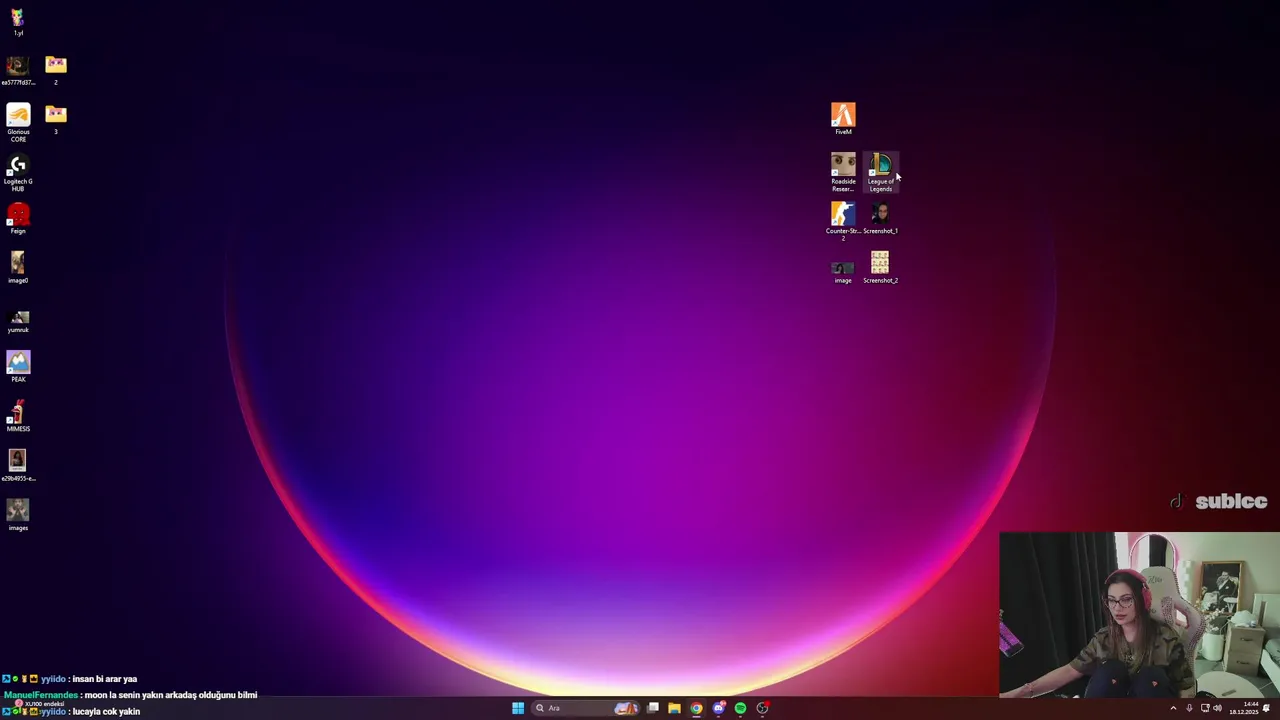Viewport: 1280px width, 720px height.
Task: Select the yumruk image file
Action: [x=18, y=320]
